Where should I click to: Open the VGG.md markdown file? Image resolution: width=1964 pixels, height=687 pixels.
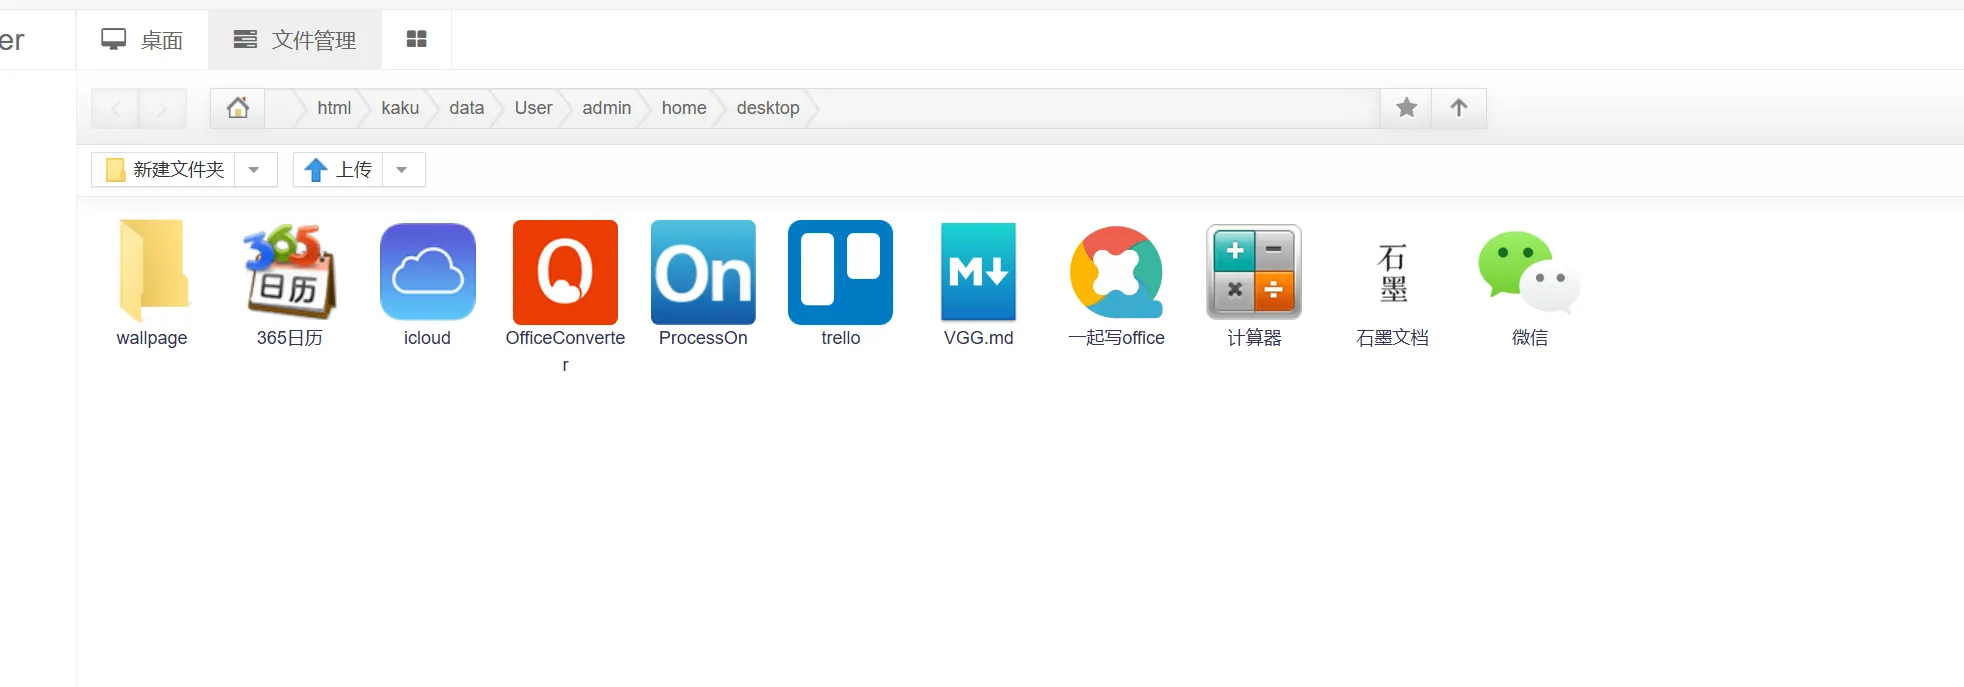[x=978, y=272]
